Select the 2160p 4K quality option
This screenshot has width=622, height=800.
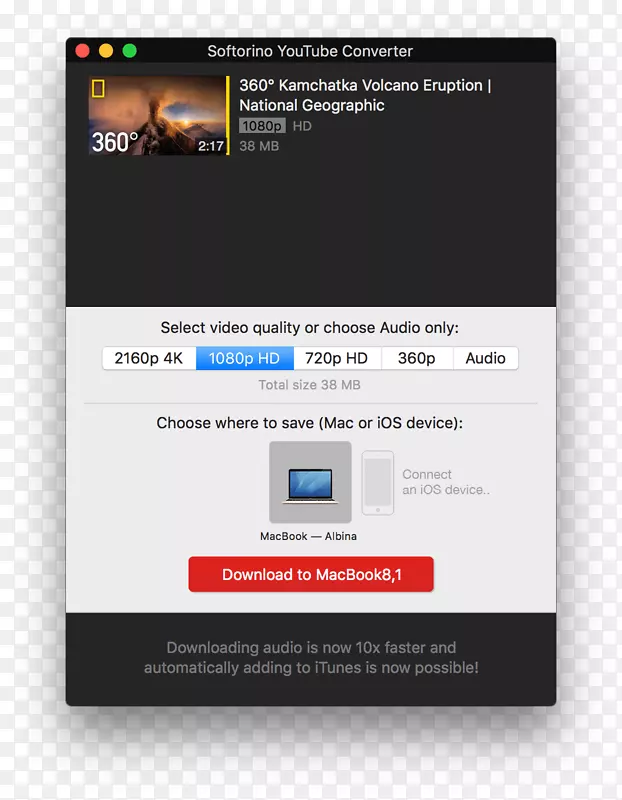(149, 358)
